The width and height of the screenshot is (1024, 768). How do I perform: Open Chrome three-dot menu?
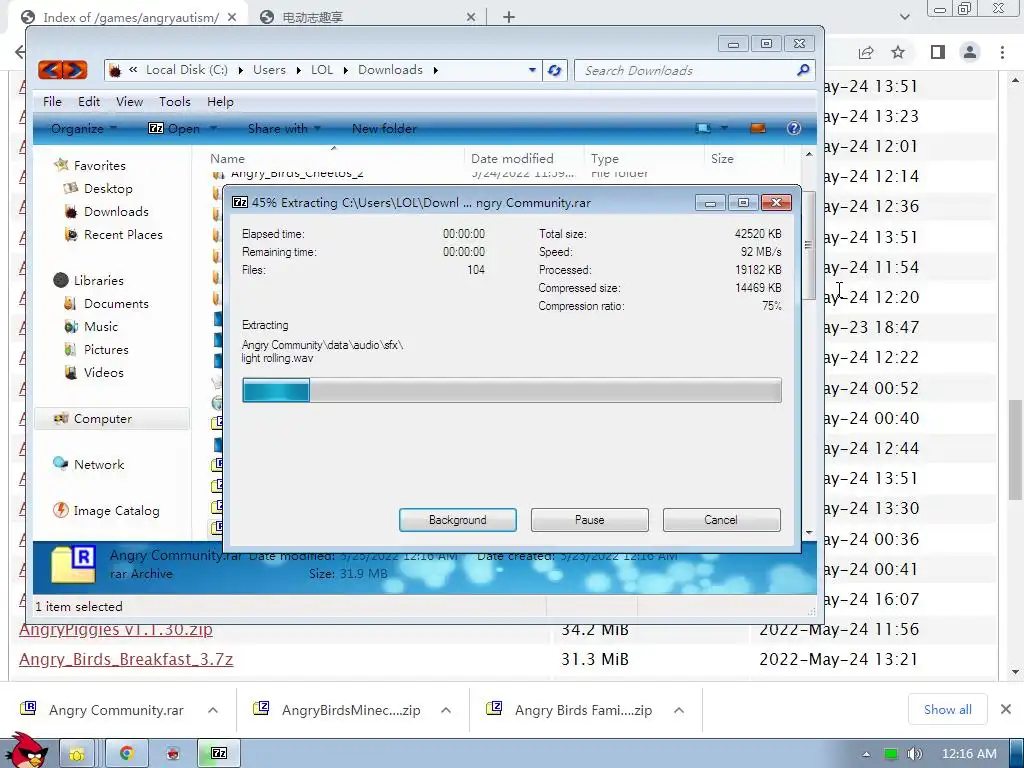tap(1002, 52)
